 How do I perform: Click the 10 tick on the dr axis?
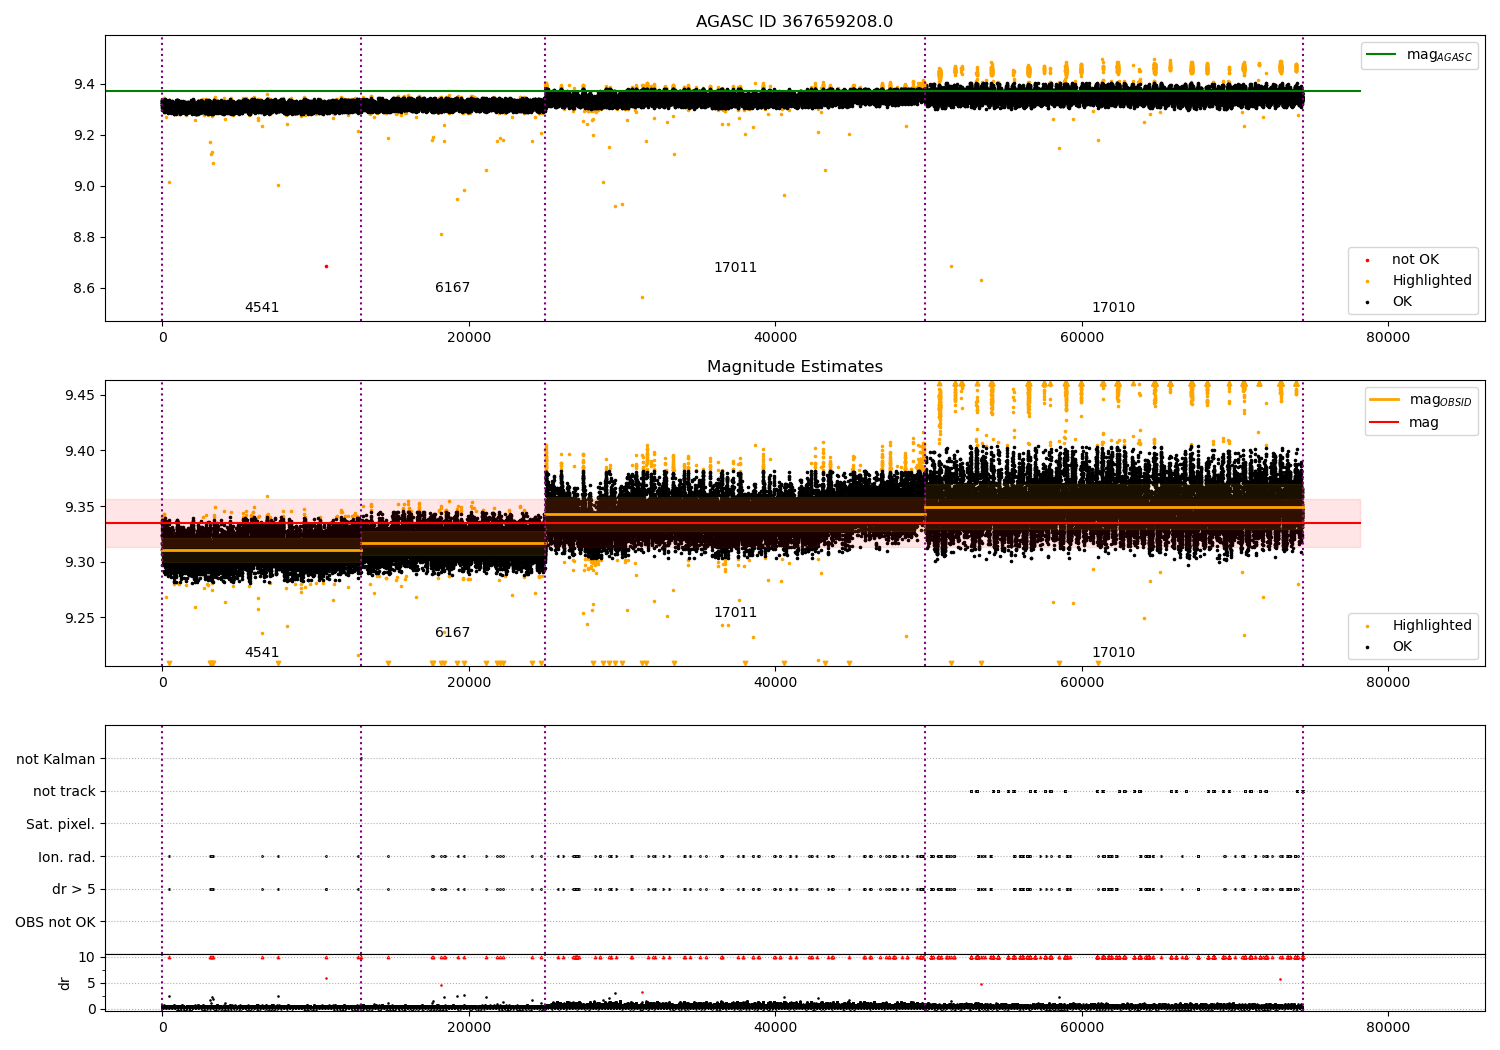[87, 958]
